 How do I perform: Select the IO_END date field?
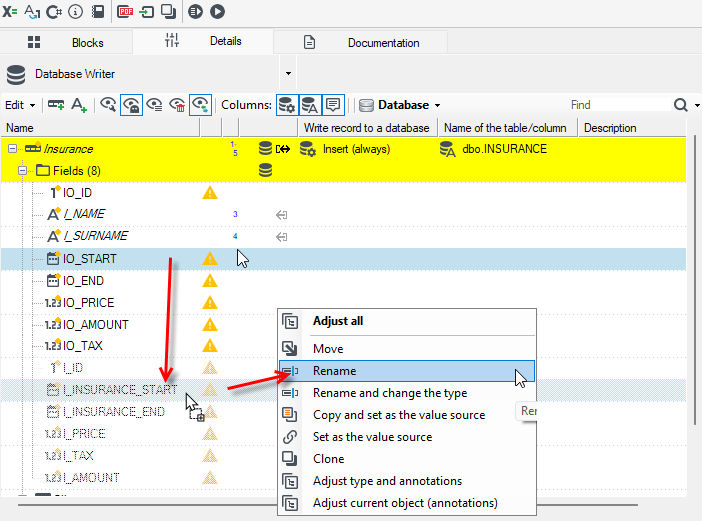83,281
